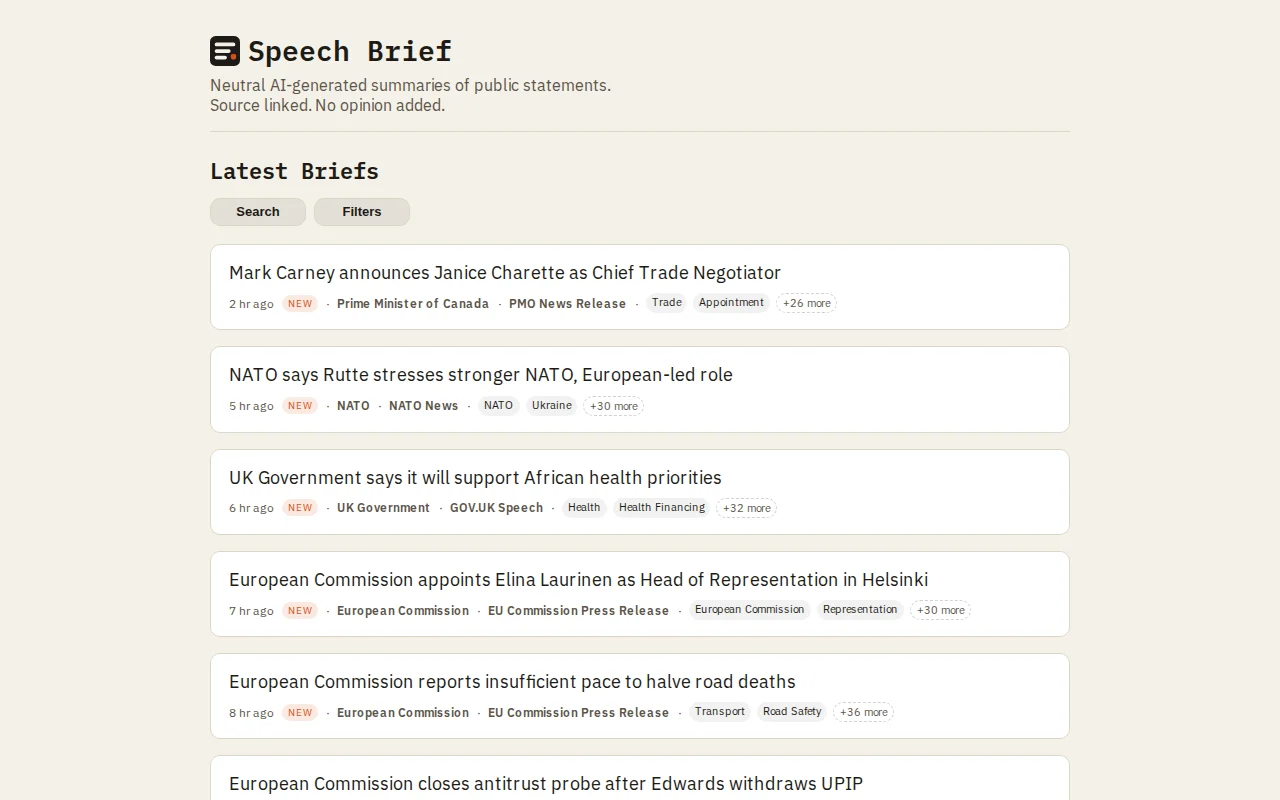Open the PMO News Release link
1280x800 pixels.
(567, 303)
